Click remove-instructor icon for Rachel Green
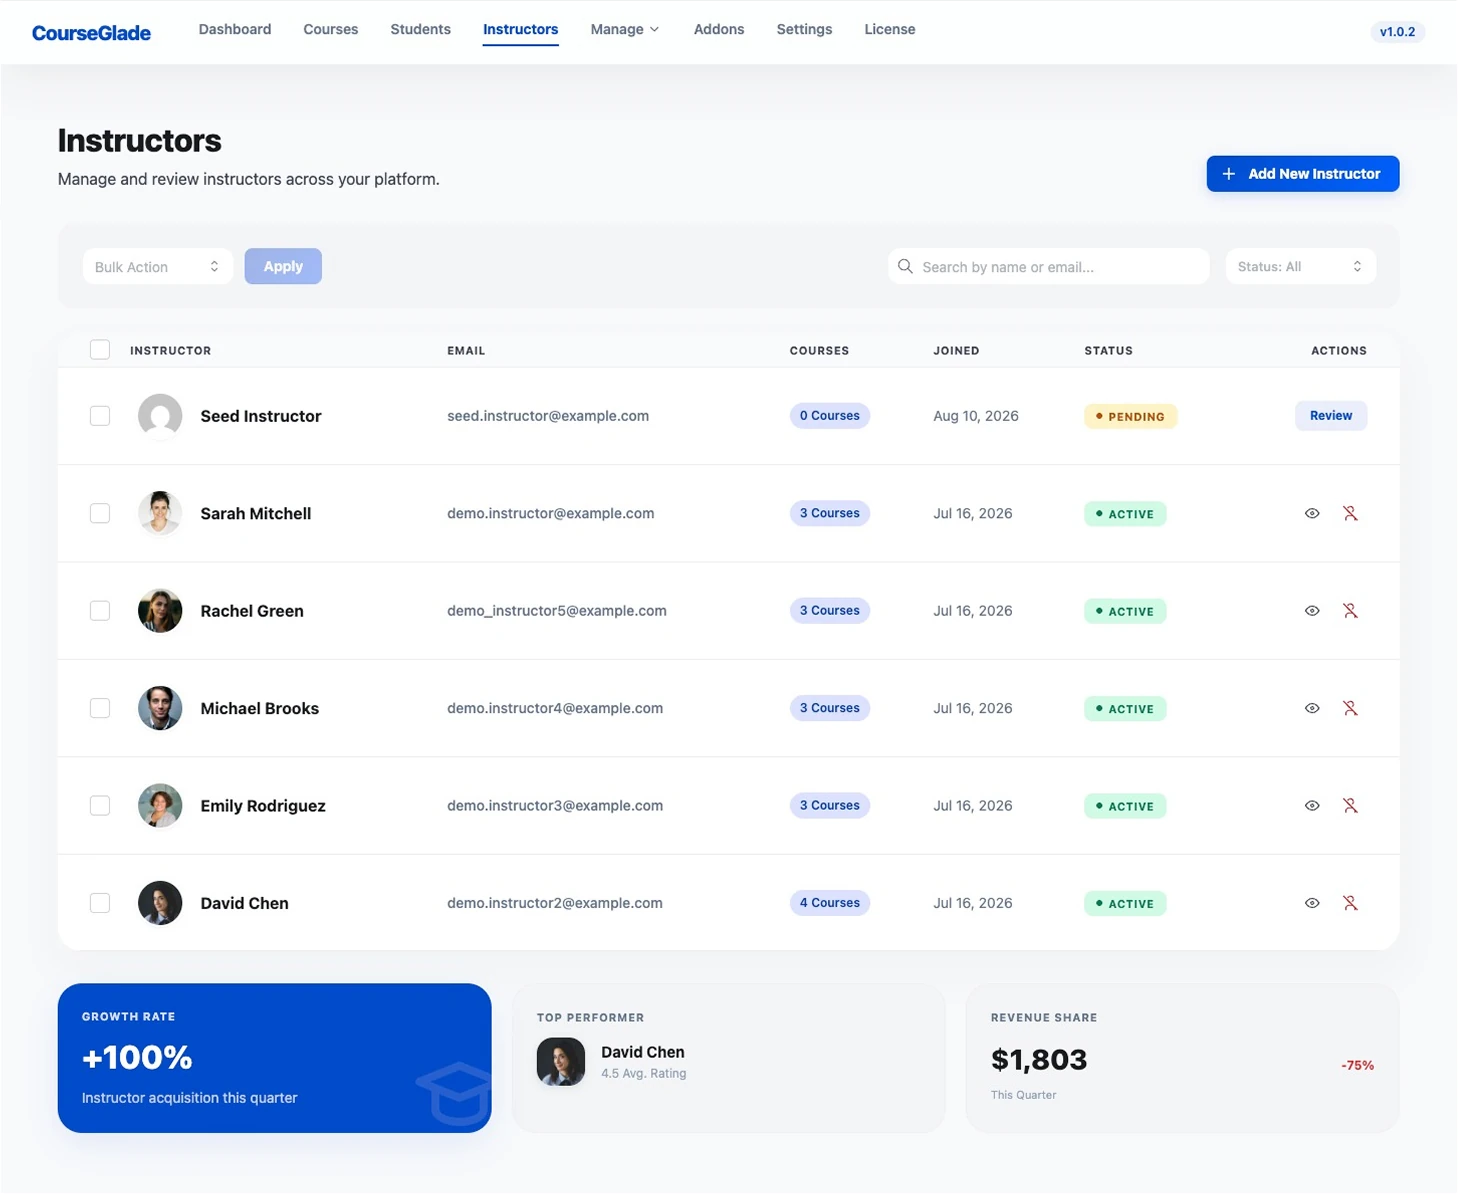 tap(1350, 611)
